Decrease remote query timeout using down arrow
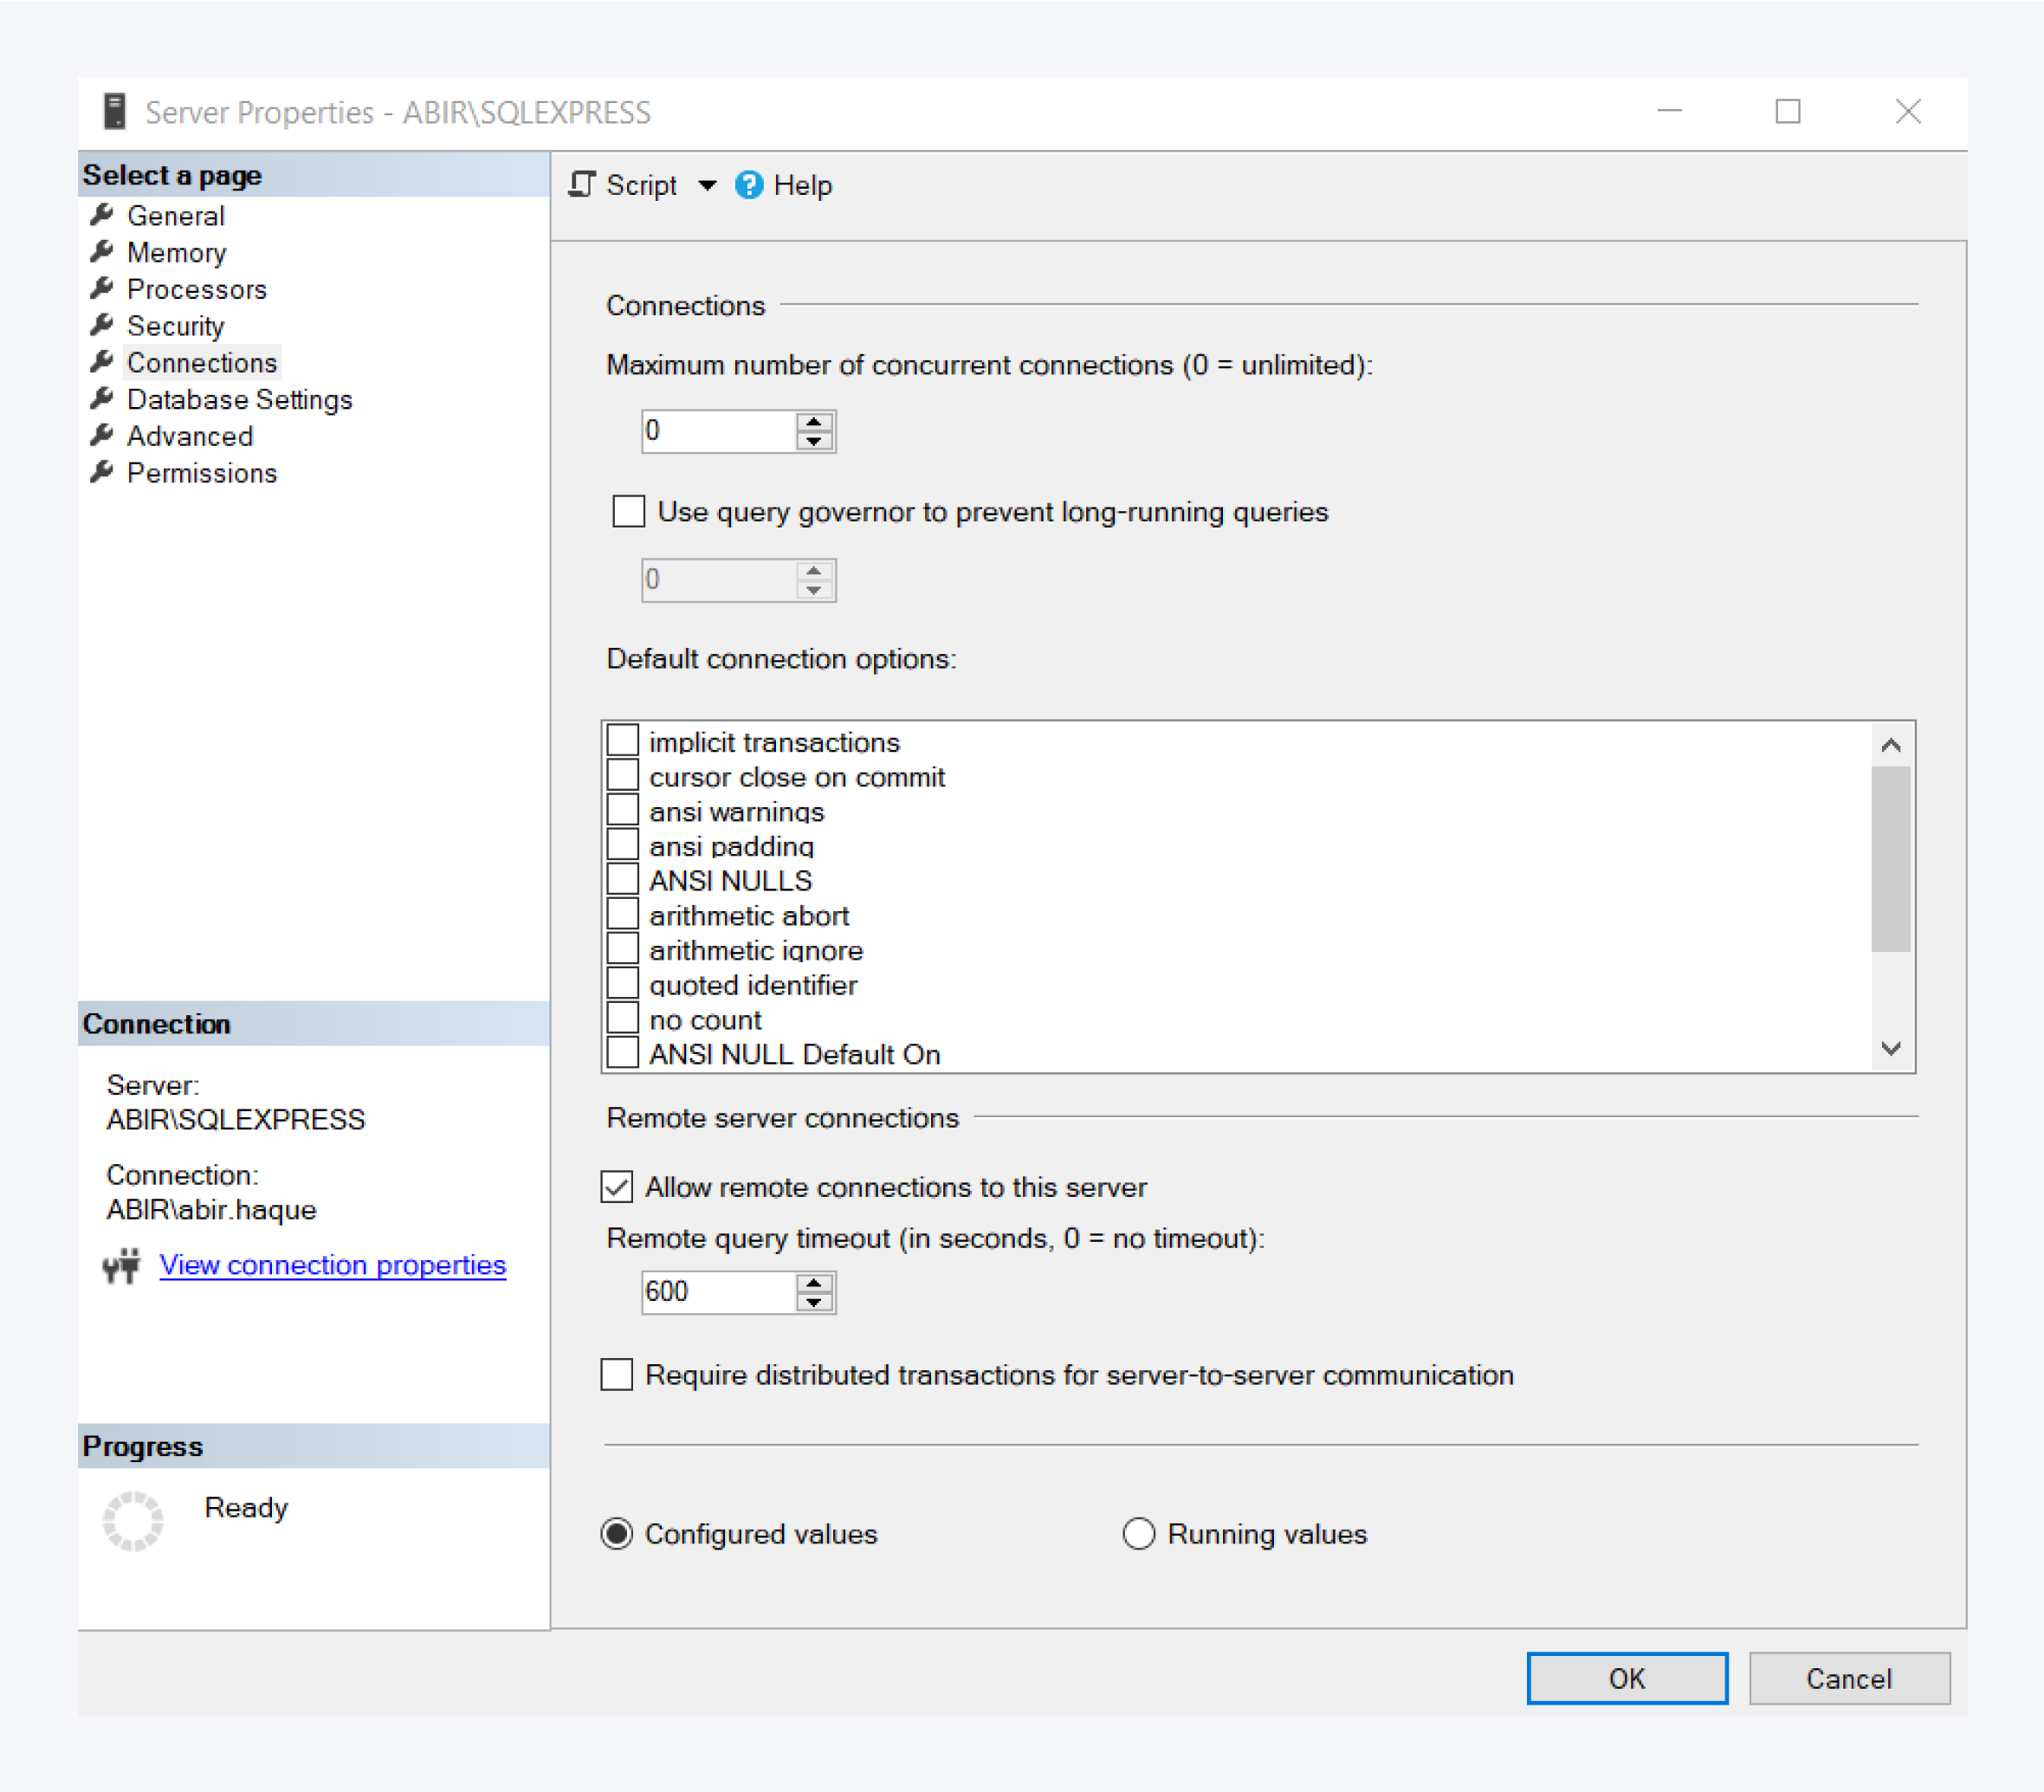Image resolution: width=2044 pixels, height=1792 pixels. tap(816, 1302)
